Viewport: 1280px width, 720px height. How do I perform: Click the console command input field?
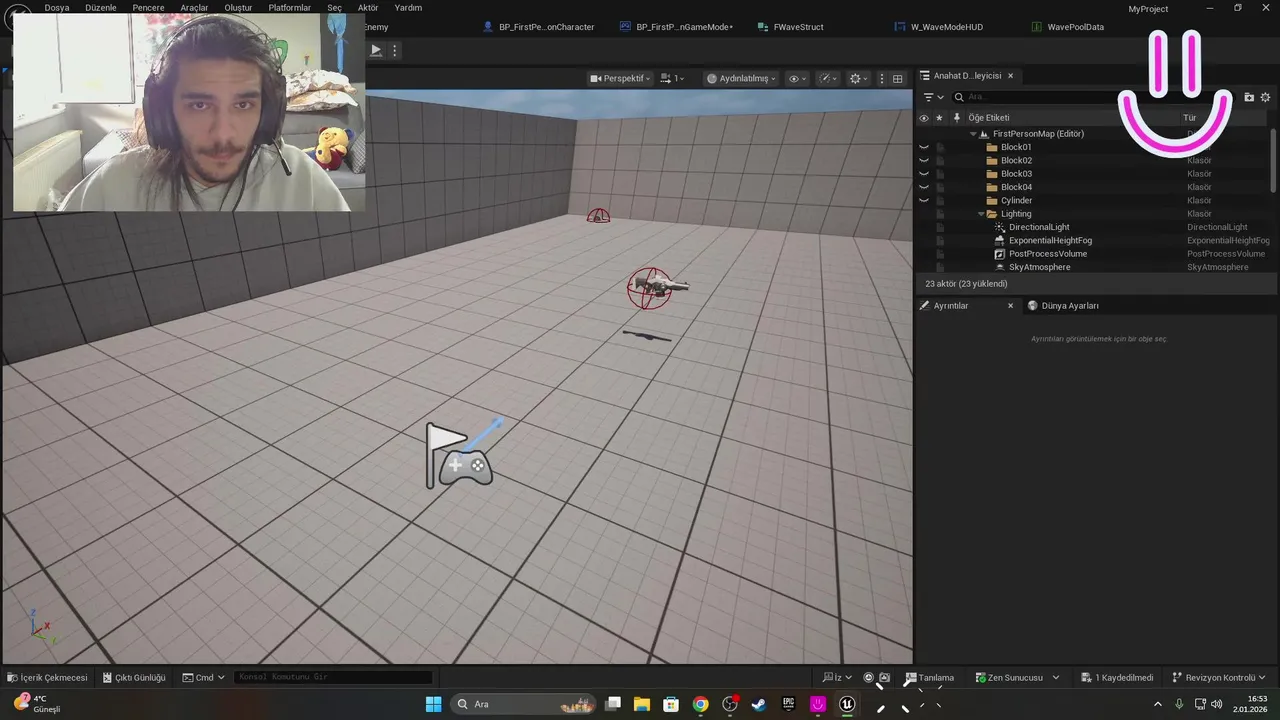pyautogui.click(x=333, y=678)
